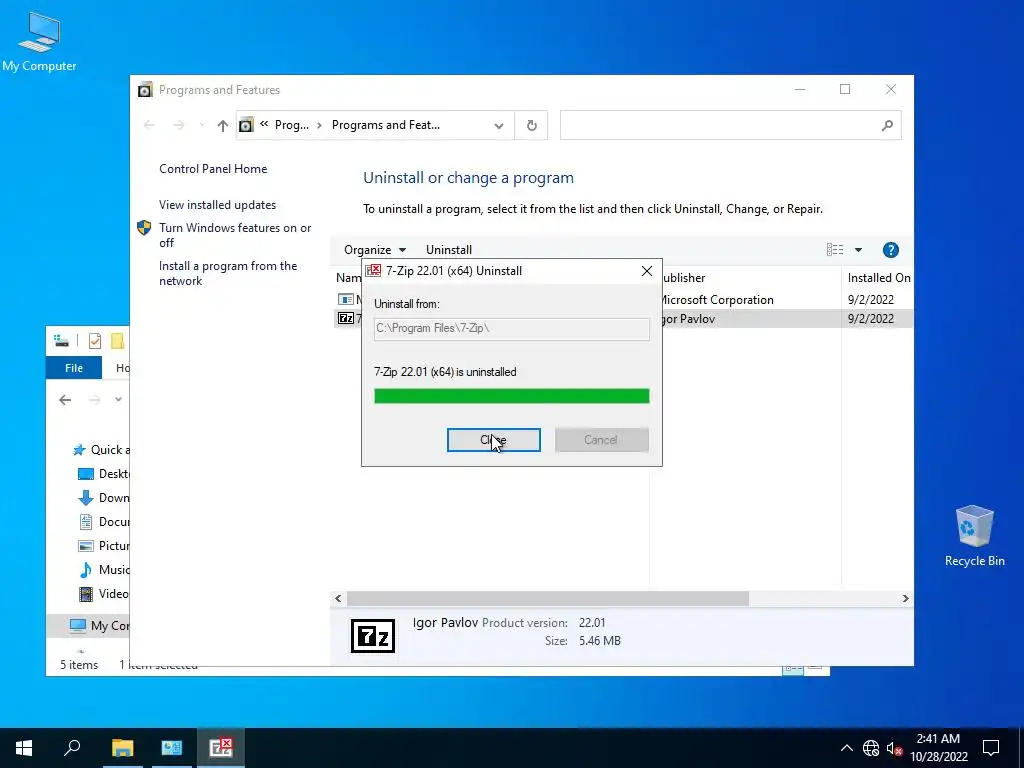Click the large 7z details pane icon
This screenshot has height=768, width=1024.
(x=373, y=635)
